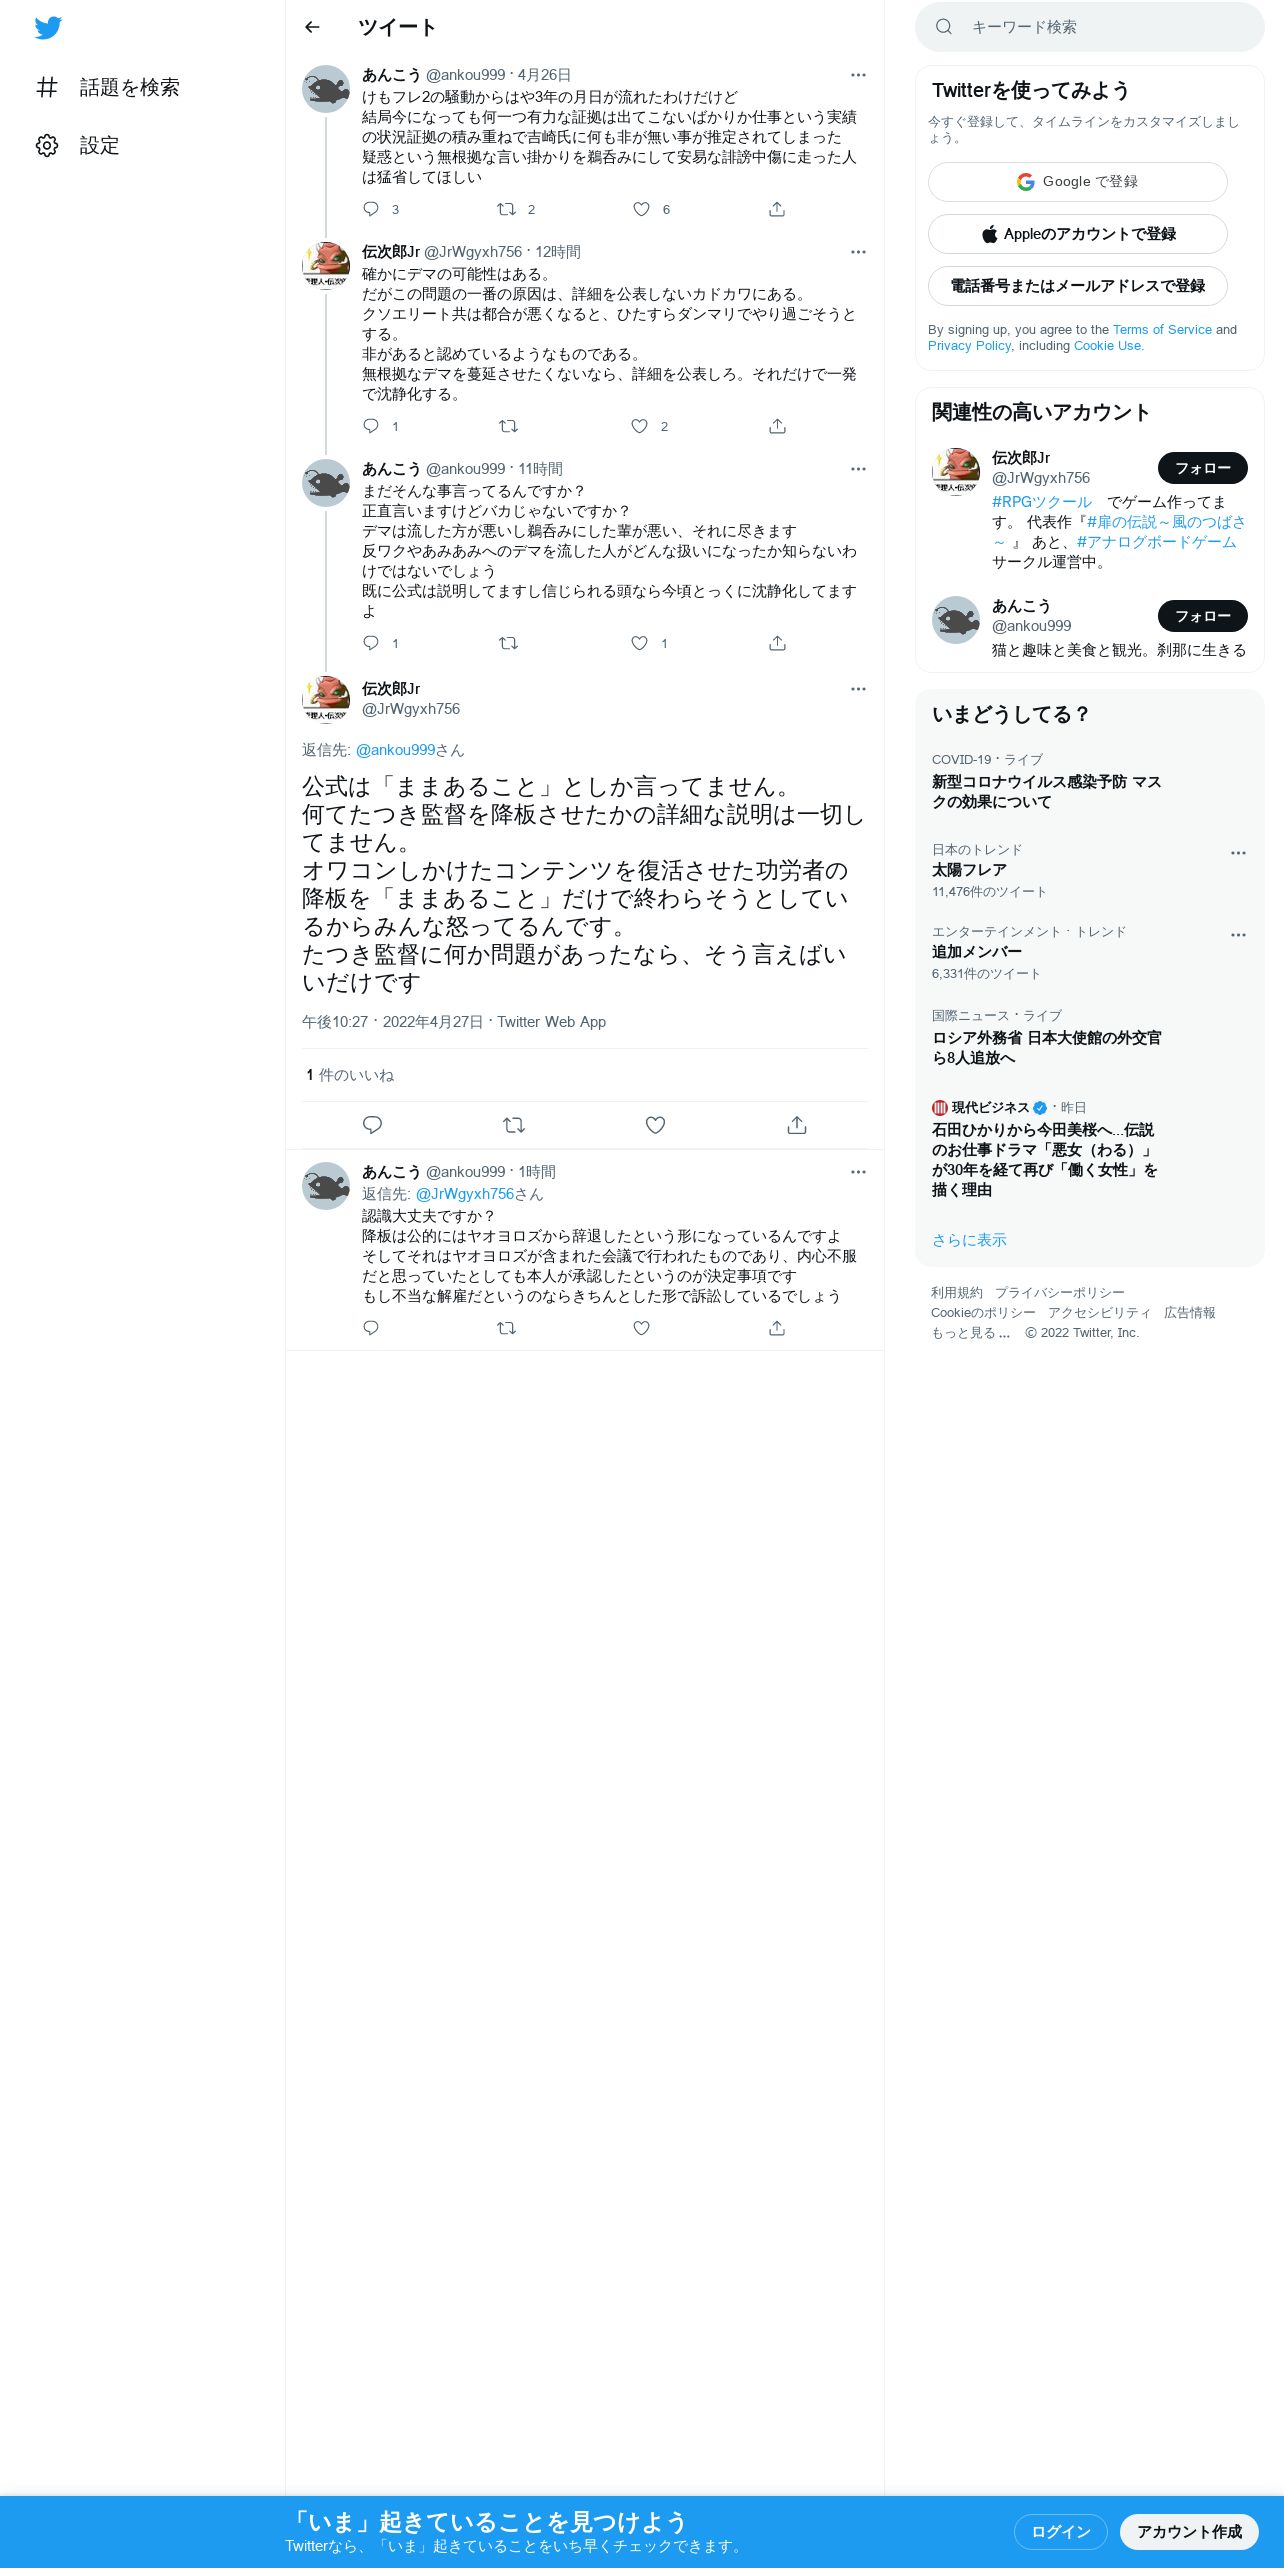The image size is (1284, 2568).
Task: Follow あんこう from related accounts
Action: 1202,616
